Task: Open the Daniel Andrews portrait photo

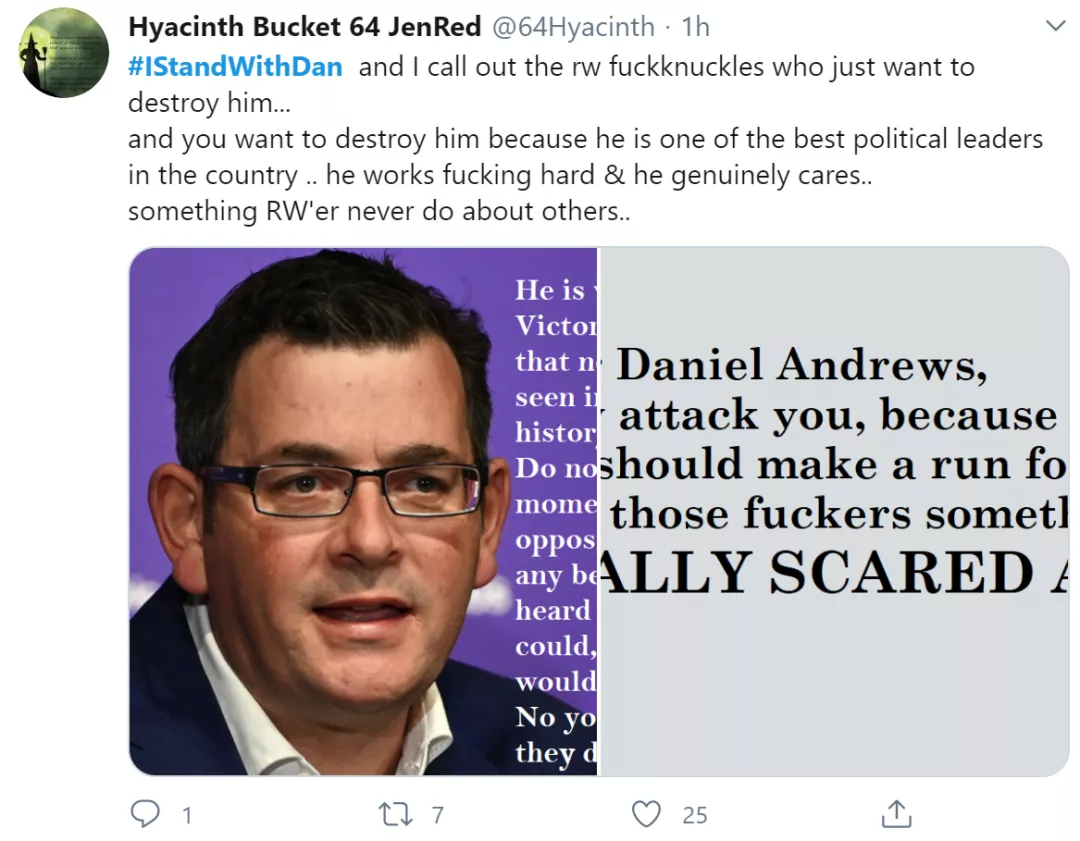Action: 363,511
